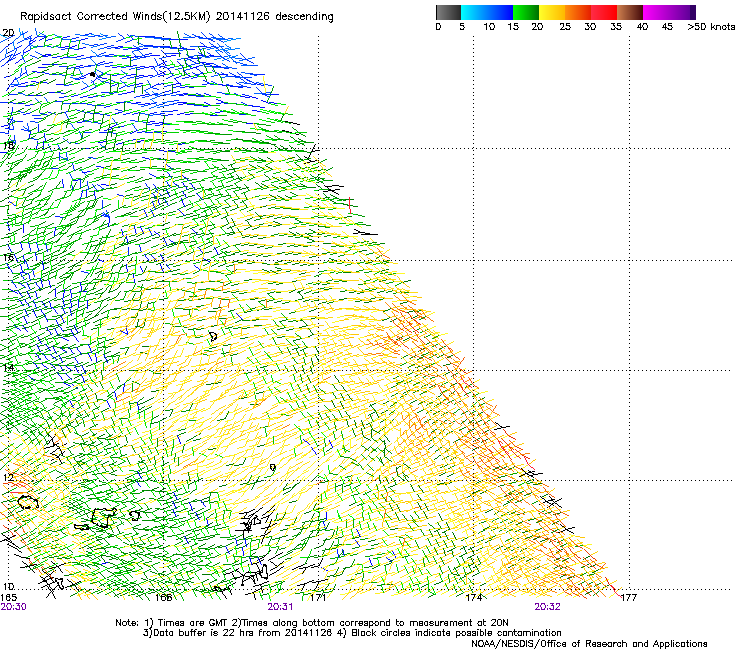The width and height of the screenshot is (740, 650).
Task: Click the longitude label '177' at bottom
Action: [629, 597]
